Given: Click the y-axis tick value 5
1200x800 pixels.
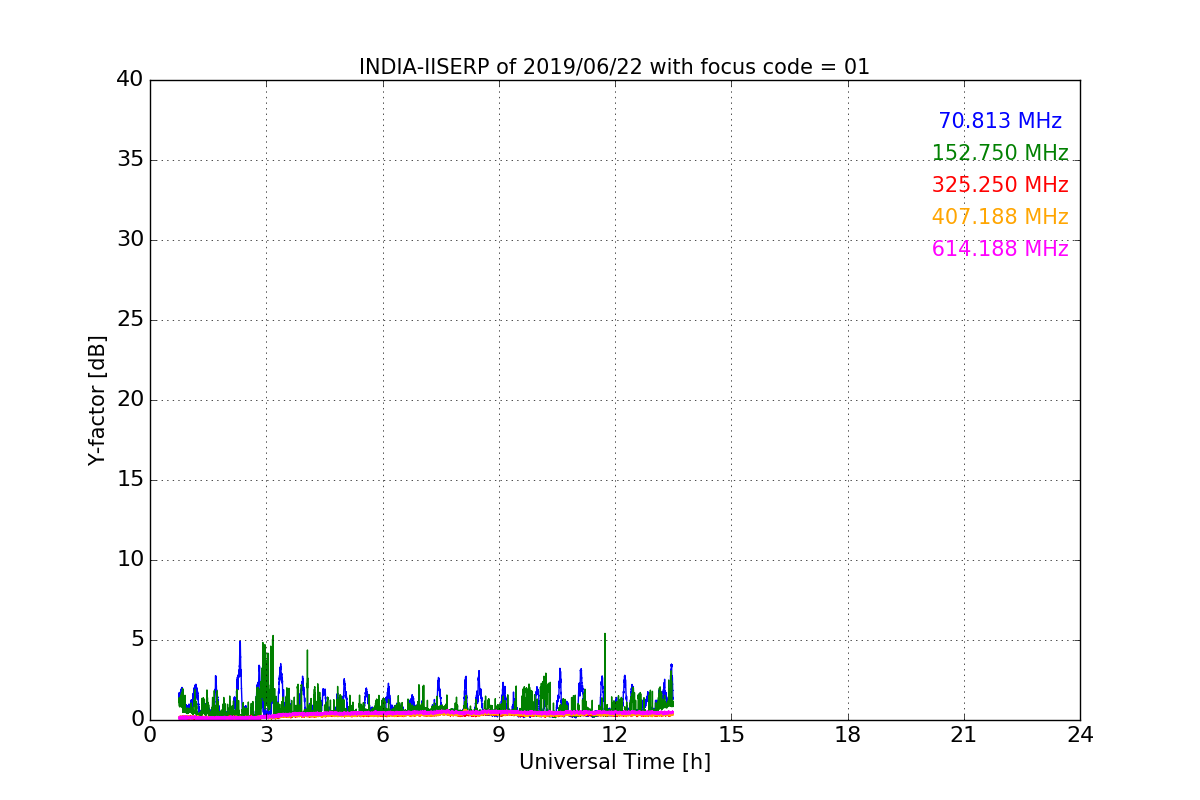Looking at the screenshot, I should point(137,640).
